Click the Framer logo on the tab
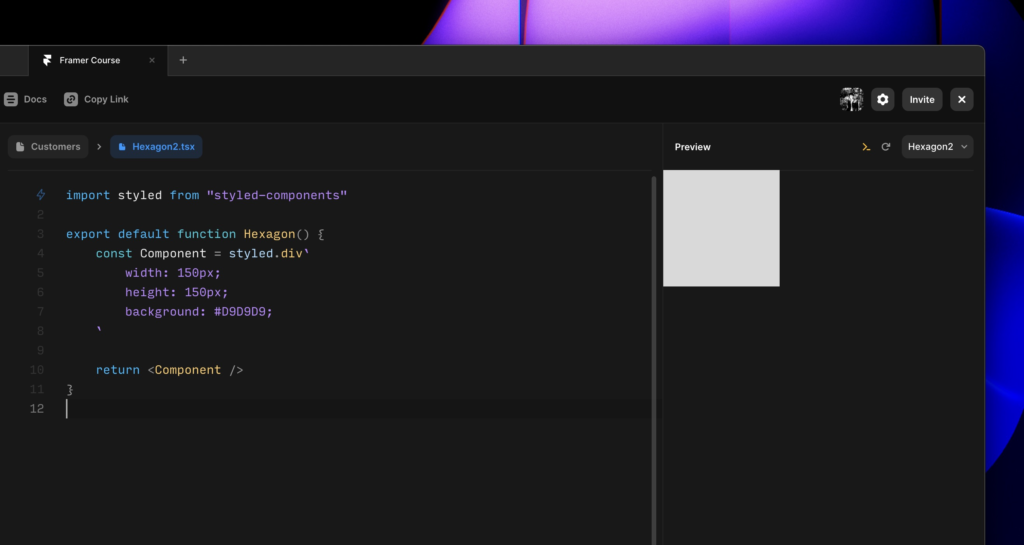Image resolution: width=1024 pixels, height=545 pixels. coord(47,60)
